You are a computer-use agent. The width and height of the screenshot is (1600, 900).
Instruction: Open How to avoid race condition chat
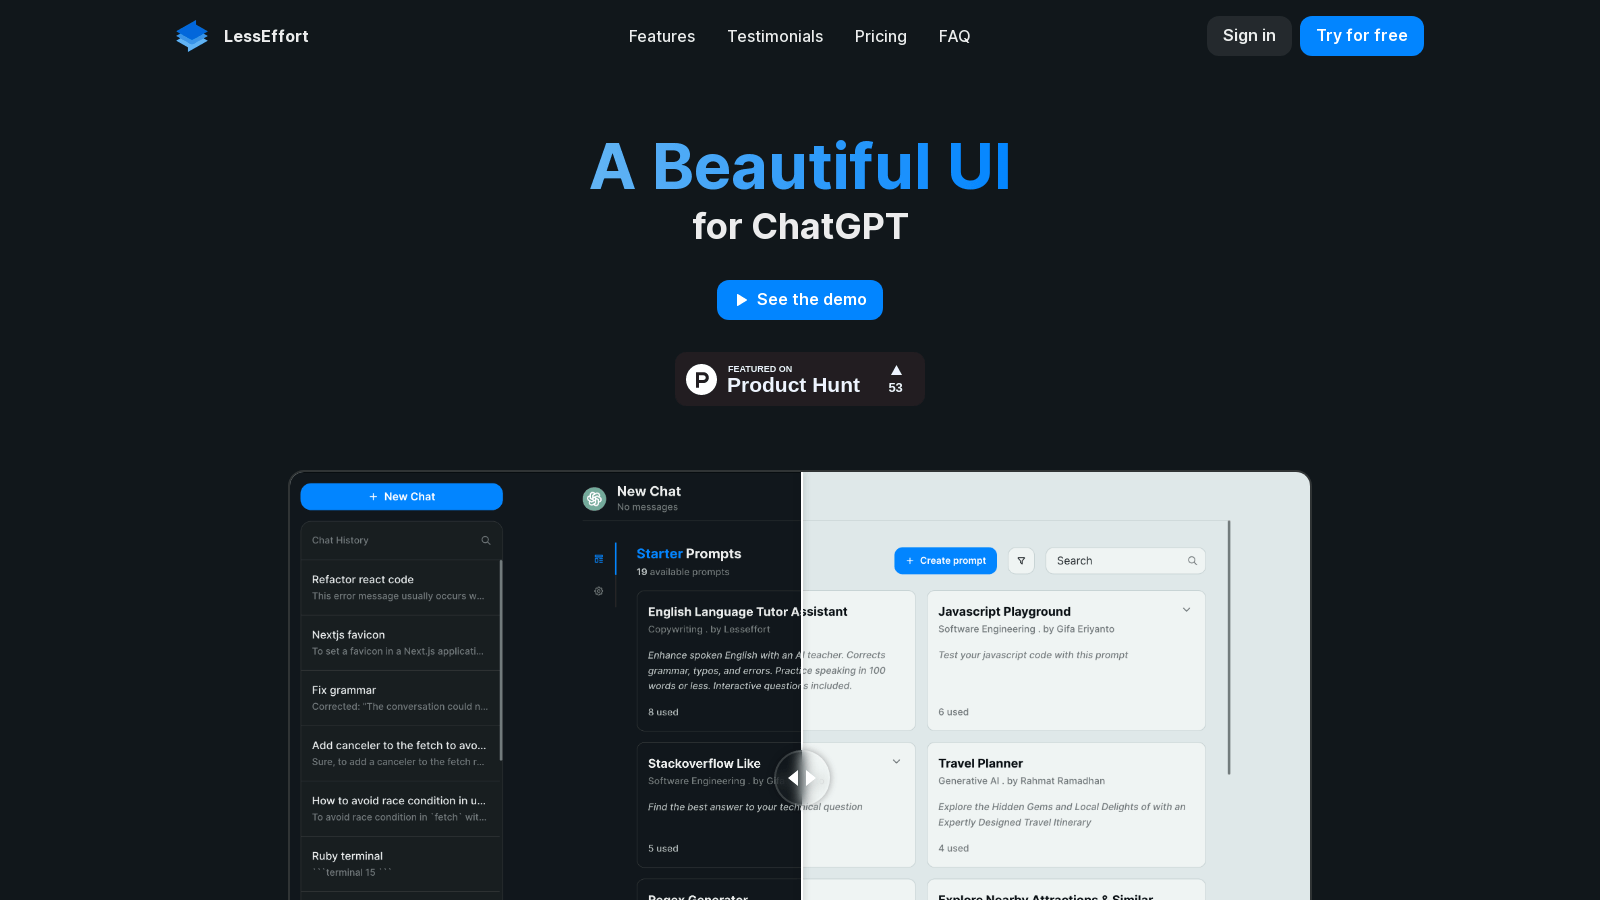click(x=400, y=809)
